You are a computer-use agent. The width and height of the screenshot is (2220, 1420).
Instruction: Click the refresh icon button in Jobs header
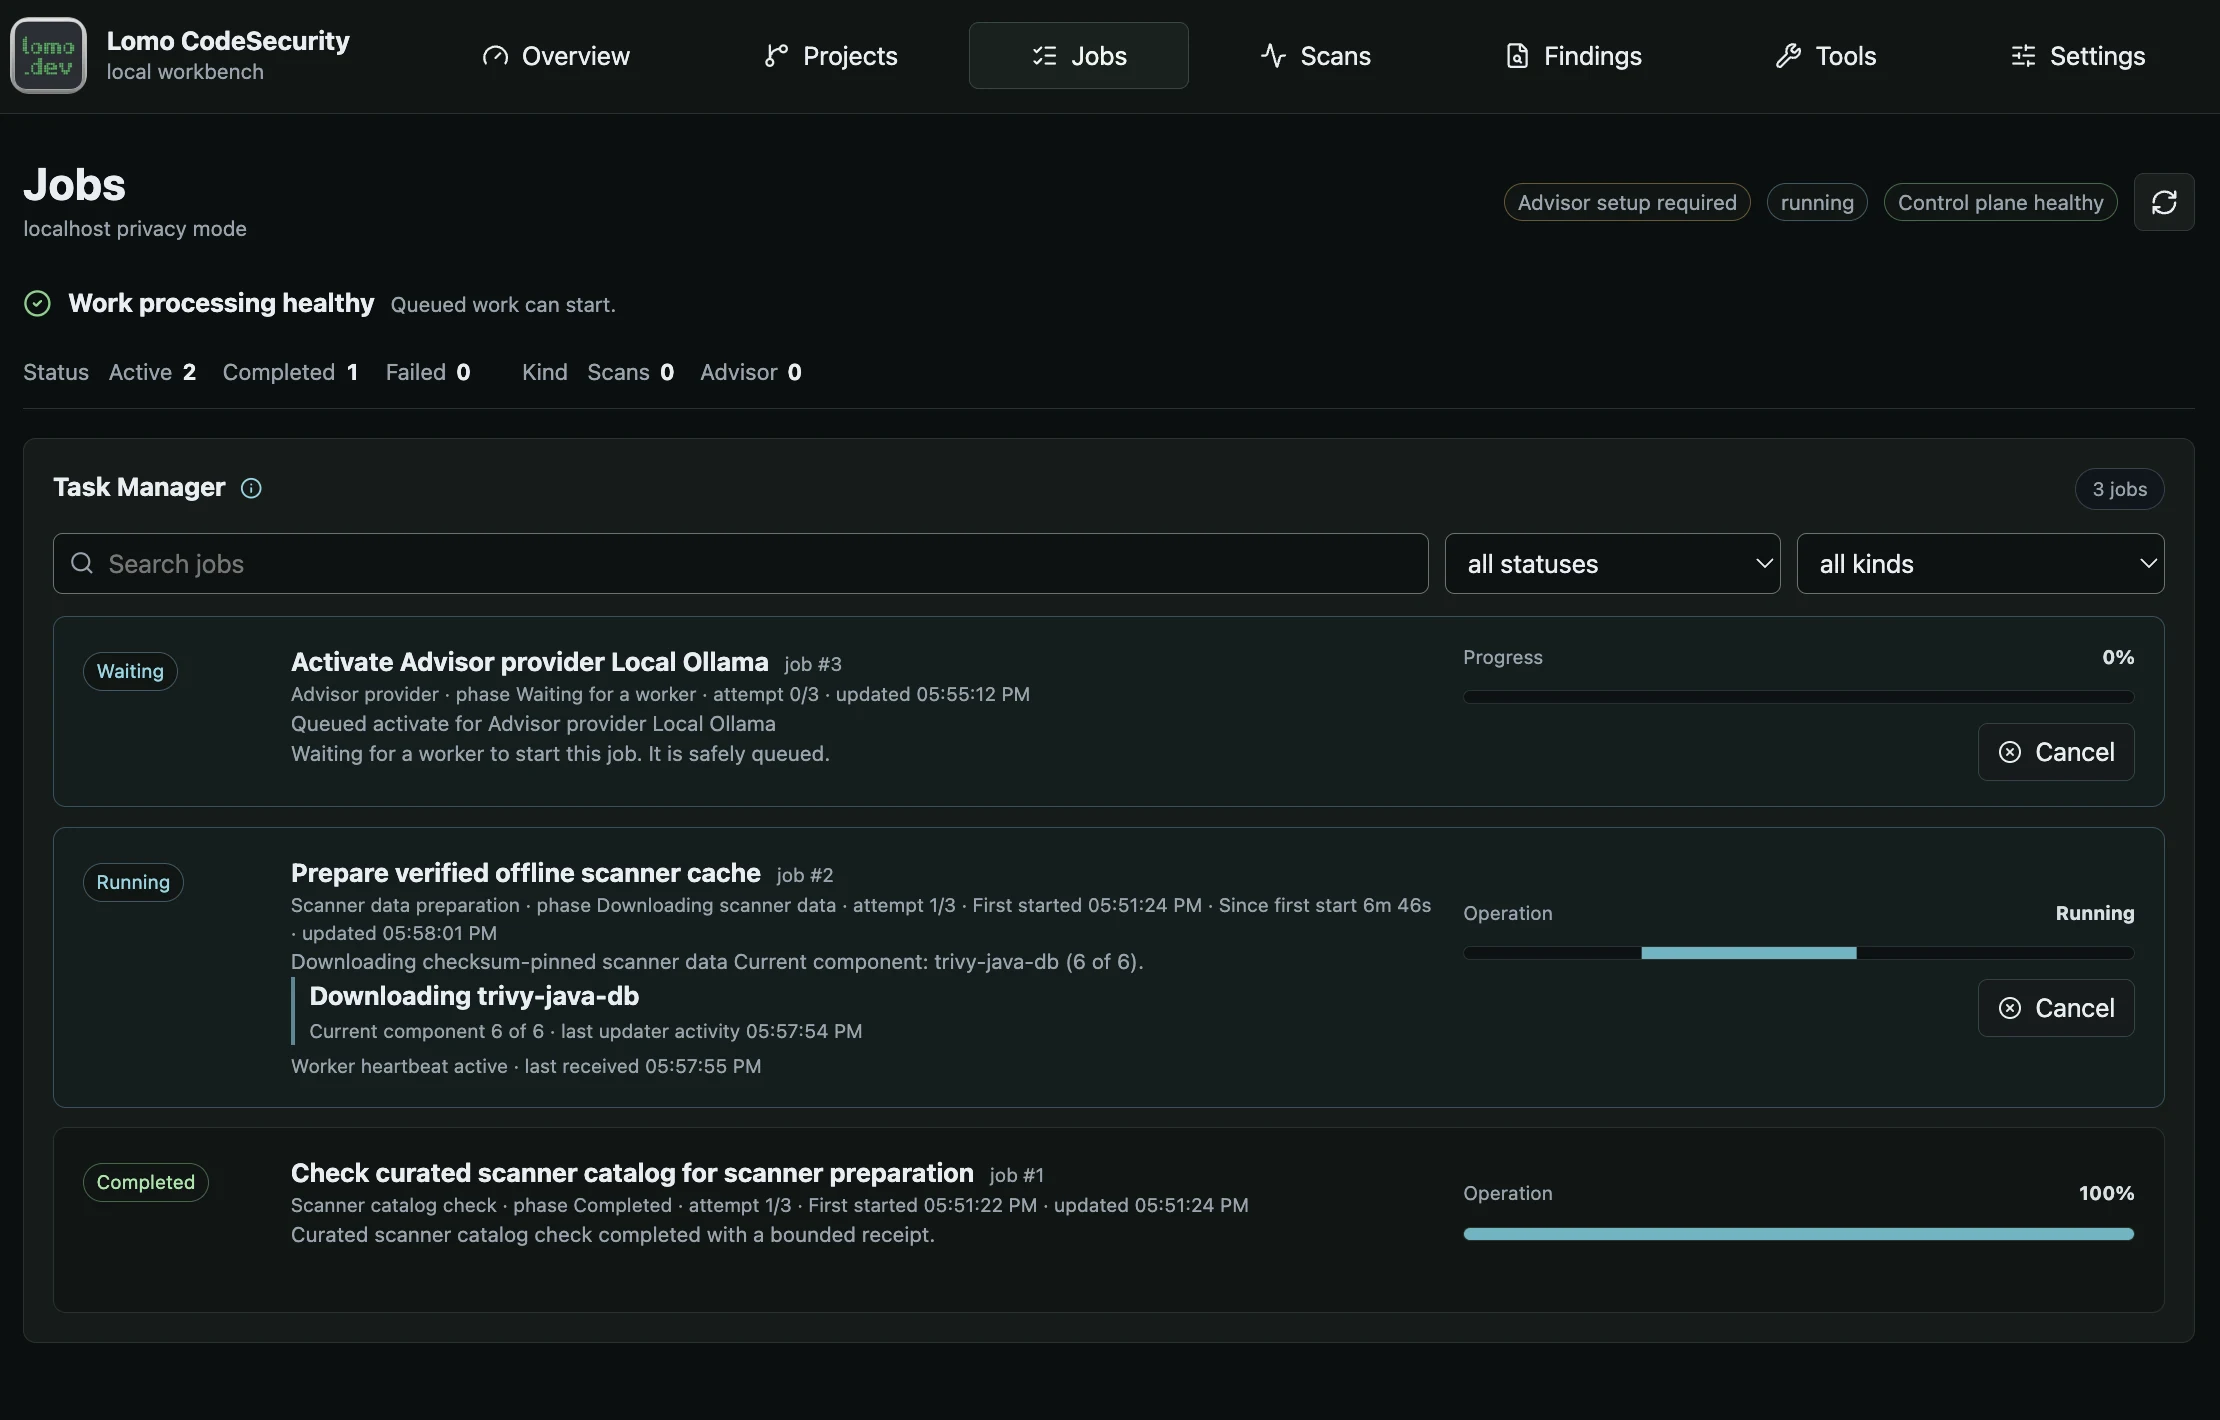pyautogui.click(x=2164, y=202)
